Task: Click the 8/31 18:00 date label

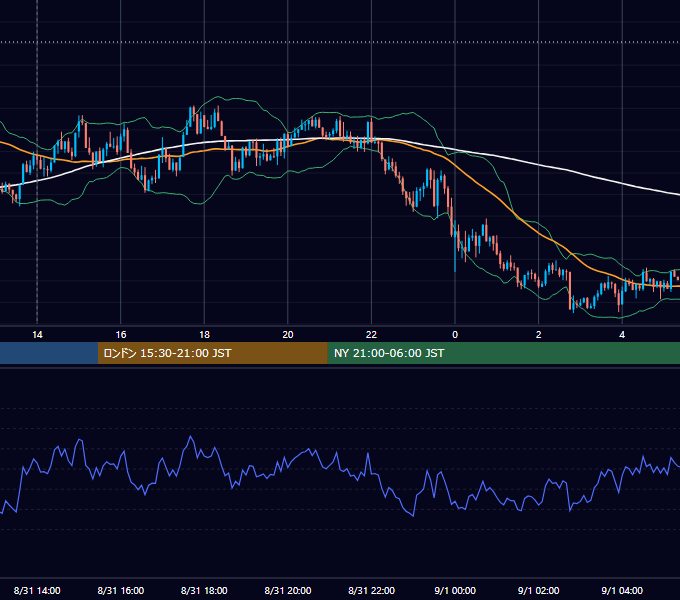Action: tap(204, 590)
